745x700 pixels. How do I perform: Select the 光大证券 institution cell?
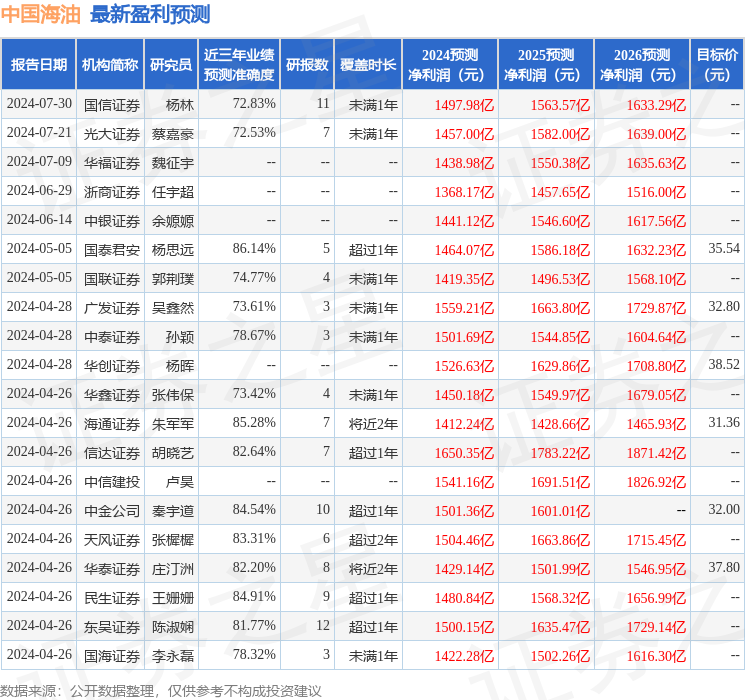tap(112, 134)
